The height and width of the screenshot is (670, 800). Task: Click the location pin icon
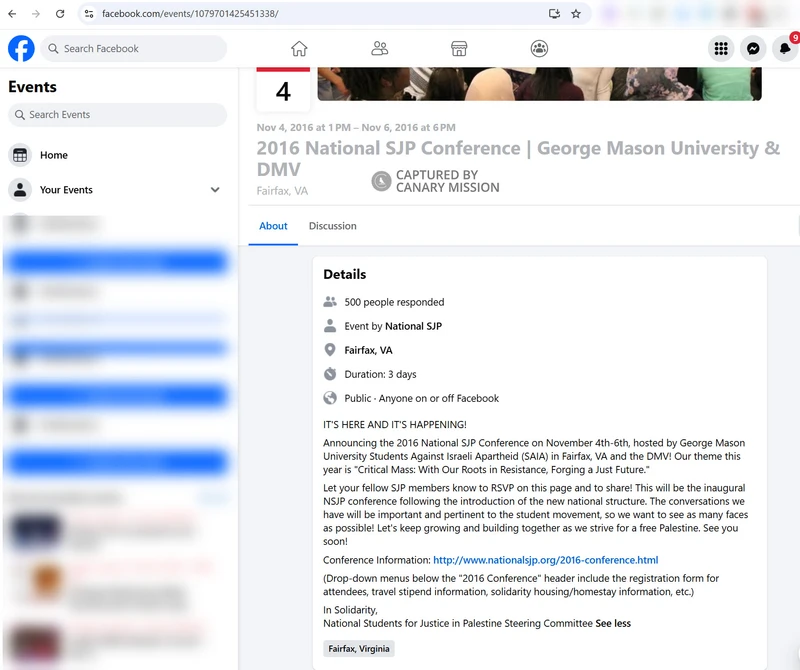(330, 350)
